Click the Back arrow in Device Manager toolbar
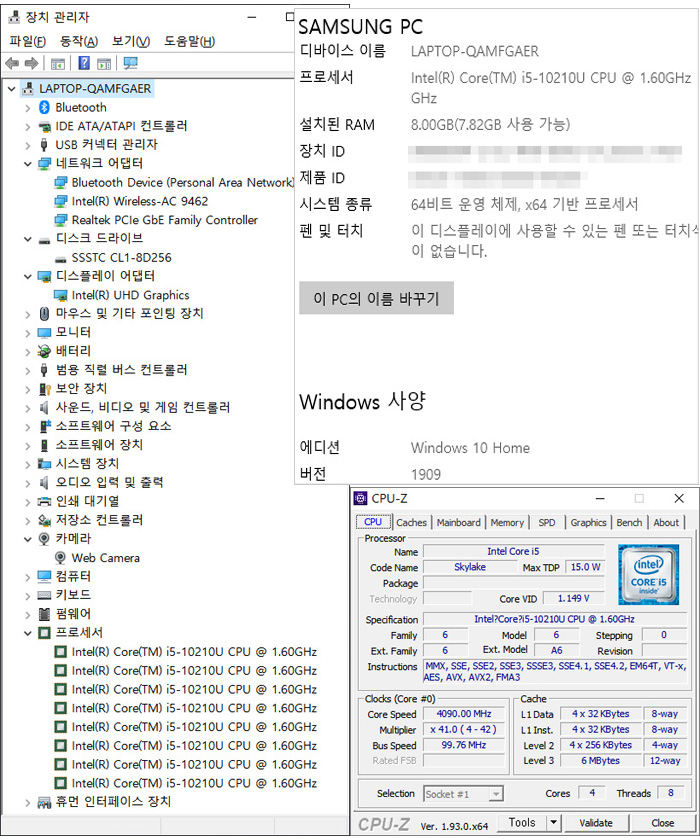Image resolution: width=700 pixels, height=839 pixels. (x=12, y=64)
